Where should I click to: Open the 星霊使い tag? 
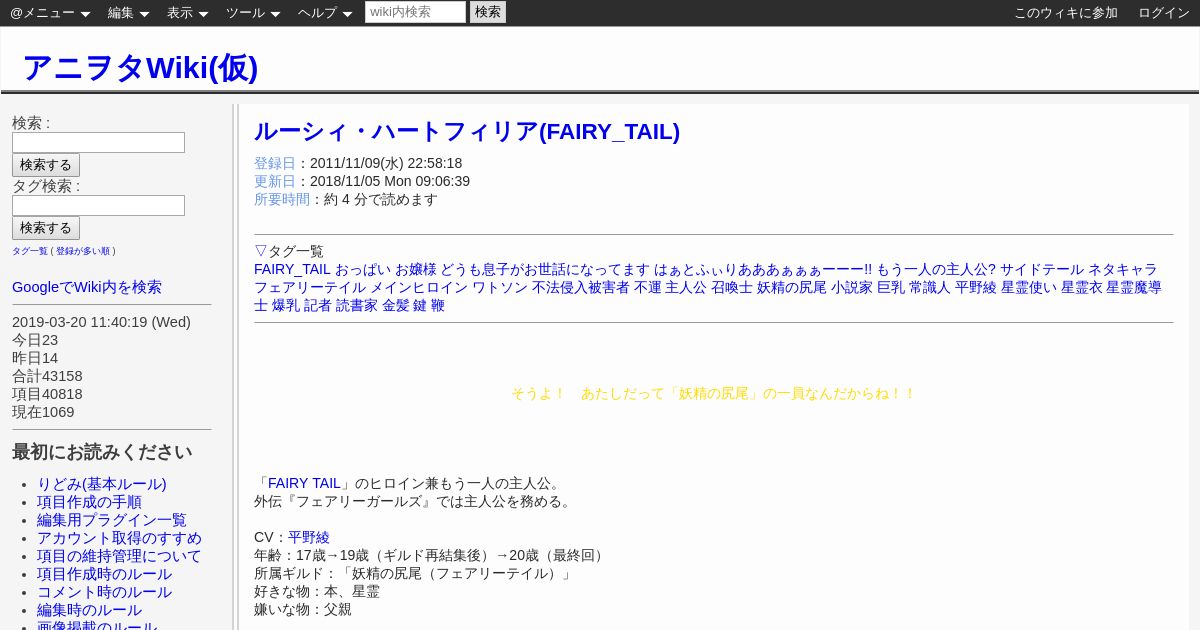(1029, 287)
